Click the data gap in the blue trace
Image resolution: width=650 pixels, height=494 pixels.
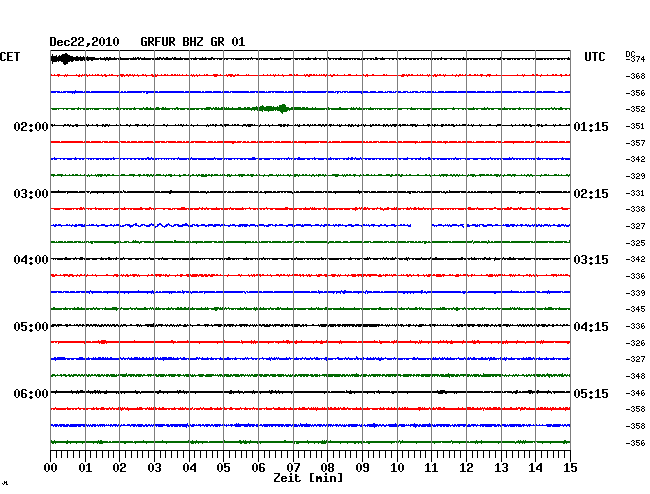[421, 225]
